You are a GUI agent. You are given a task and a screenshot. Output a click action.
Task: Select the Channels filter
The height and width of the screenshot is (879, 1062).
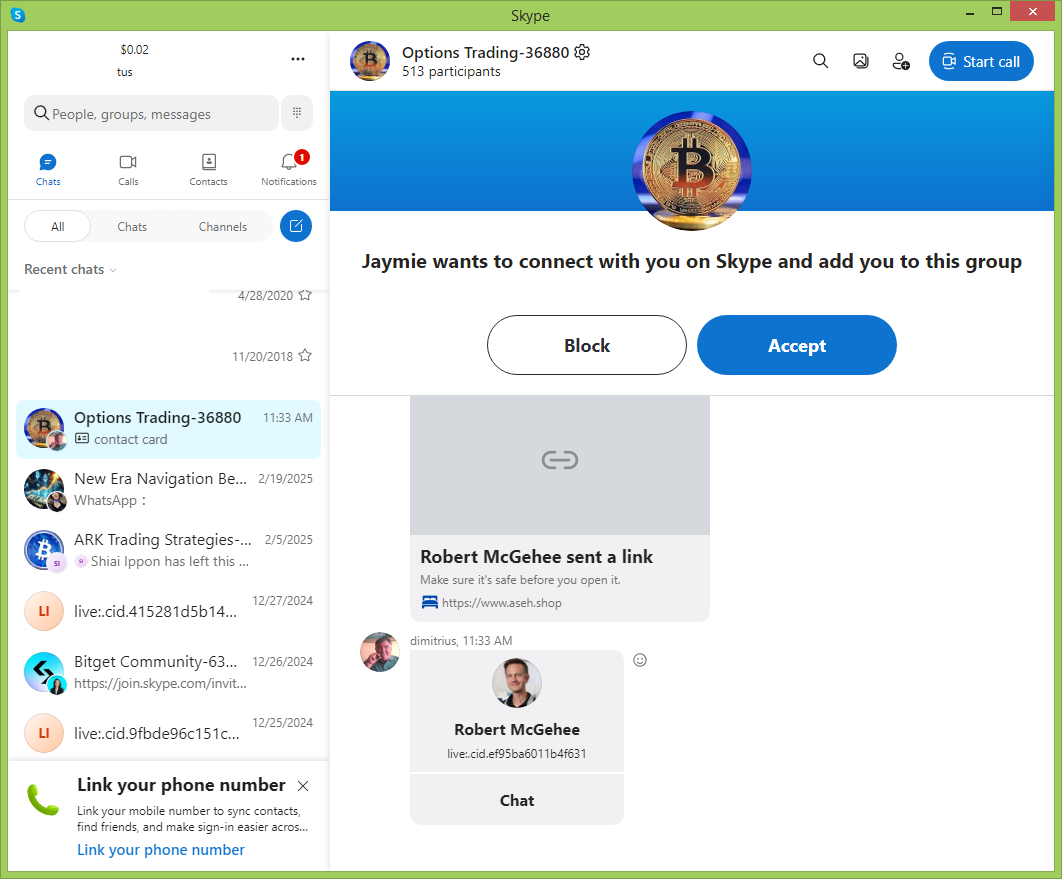point(223,226)
